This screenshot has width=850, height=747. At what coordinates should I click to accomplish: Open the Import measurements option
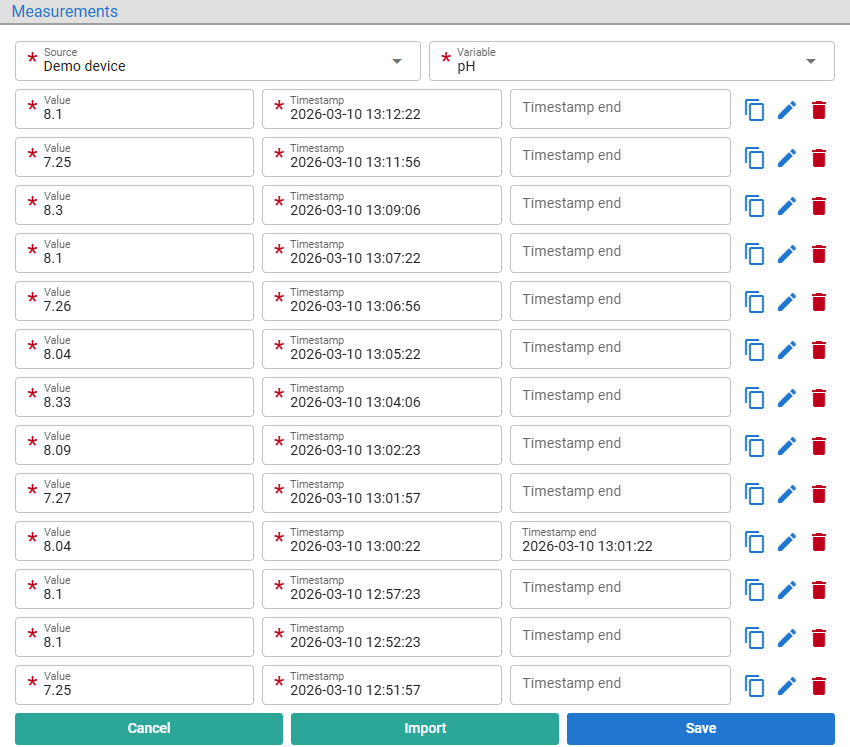pos(425,729)
